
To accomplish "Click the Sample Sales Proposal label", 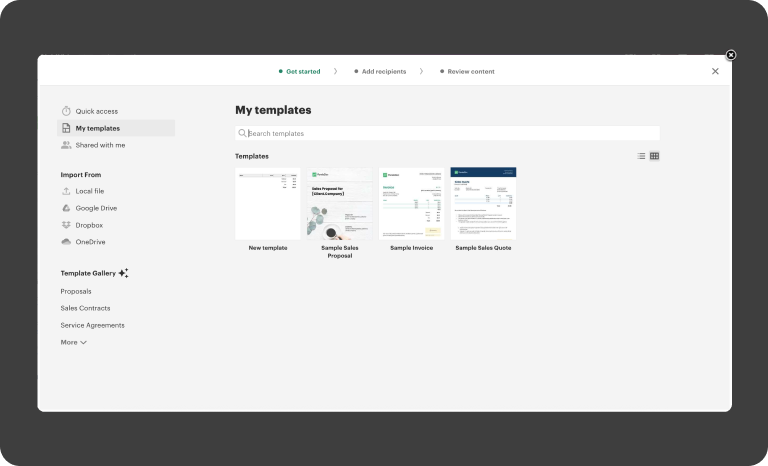I will [x=340, y=252].
